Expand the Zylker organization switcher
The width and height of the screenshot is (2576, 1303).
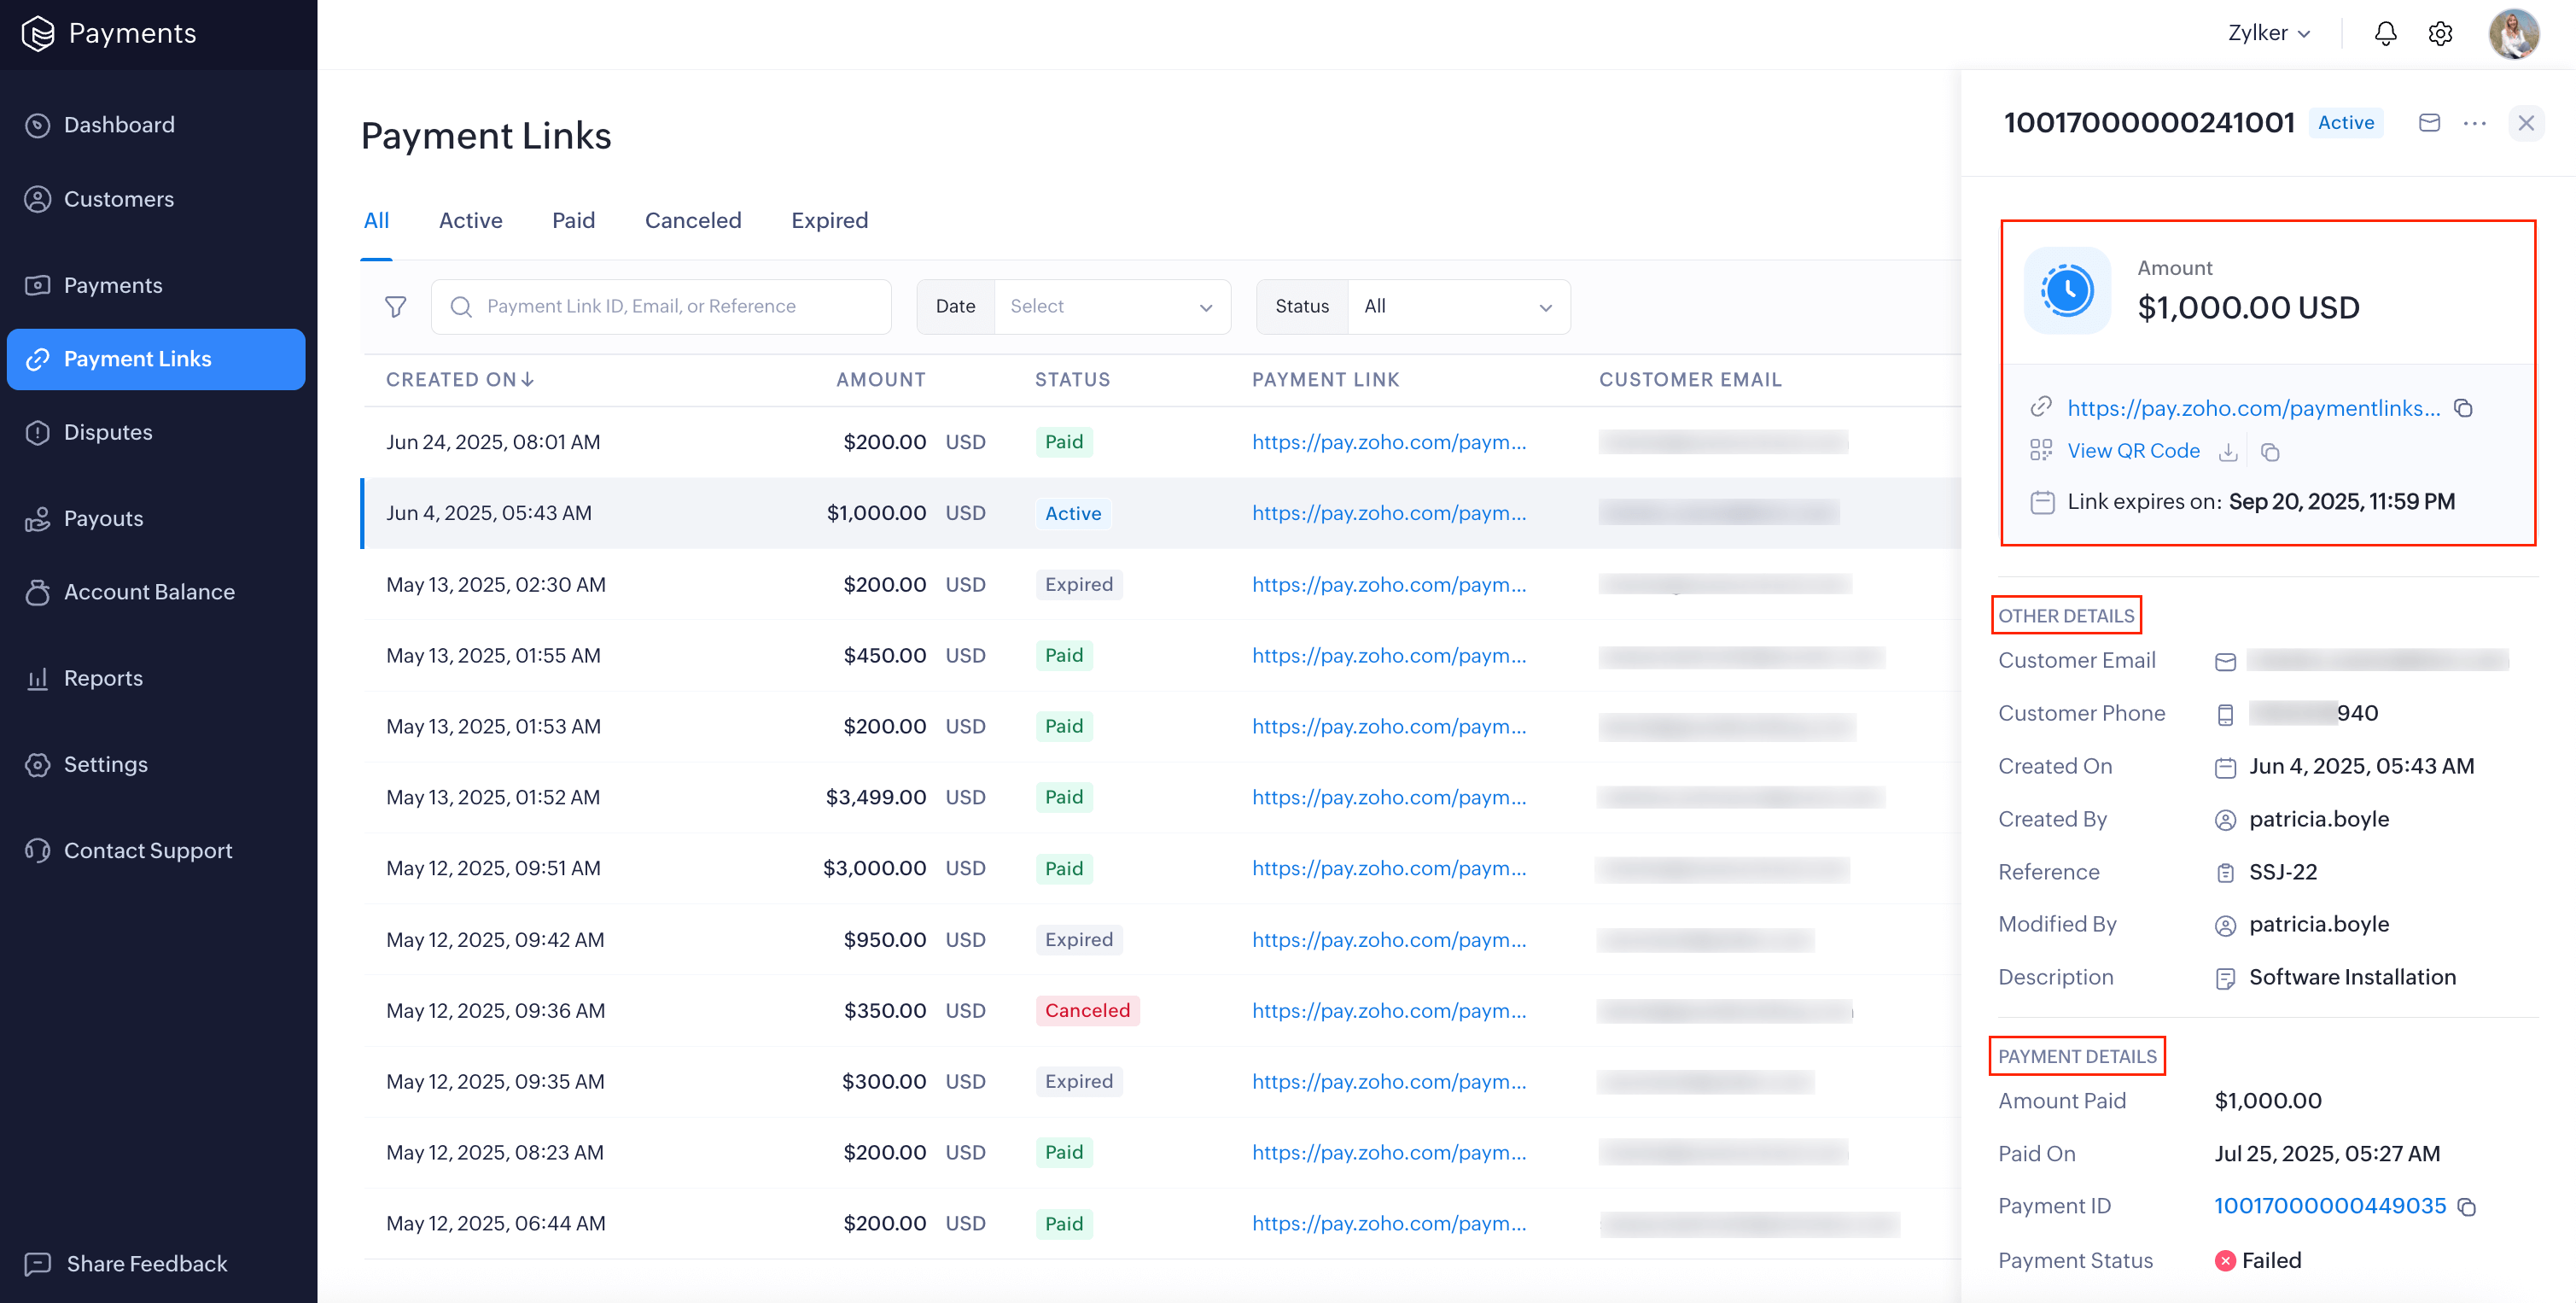tap(2268, 34)
